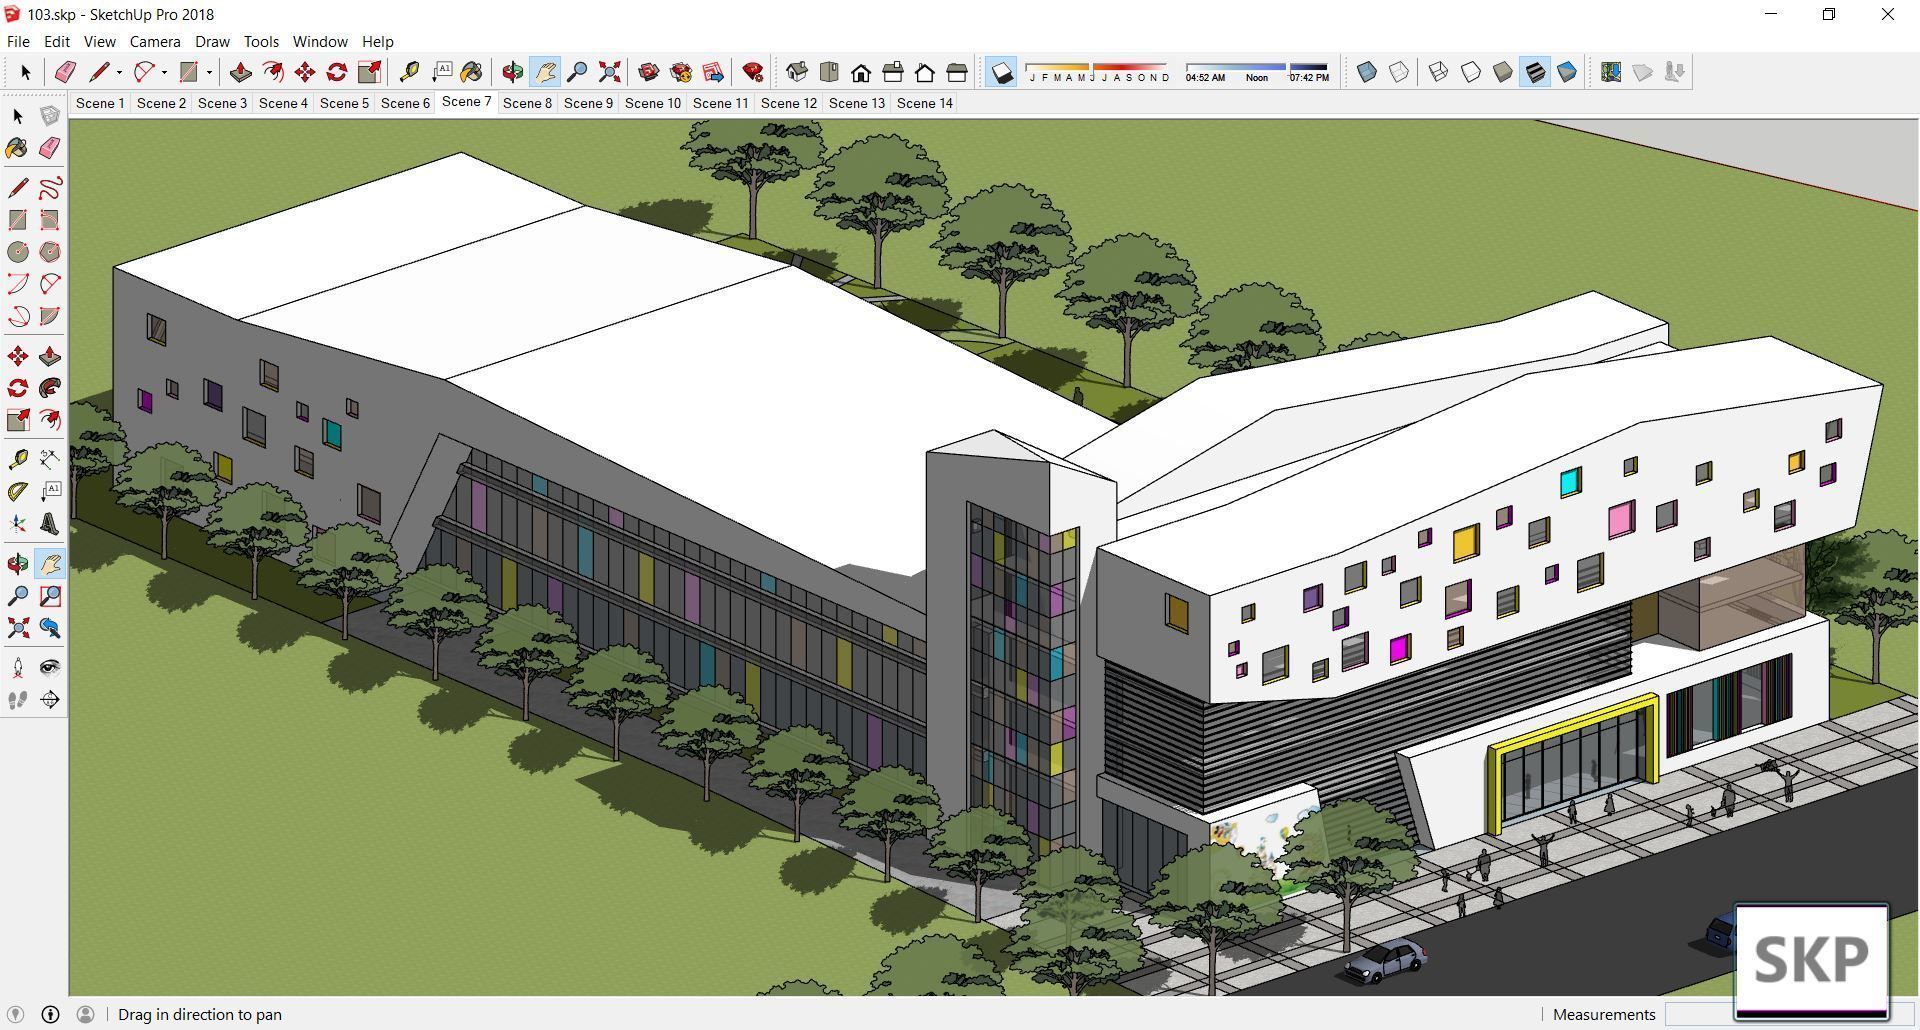Screen dimensions: 1920x1030
Task: Enable Shaded With Textures style
Action: pyautogui.click(x=1535, y=72)
